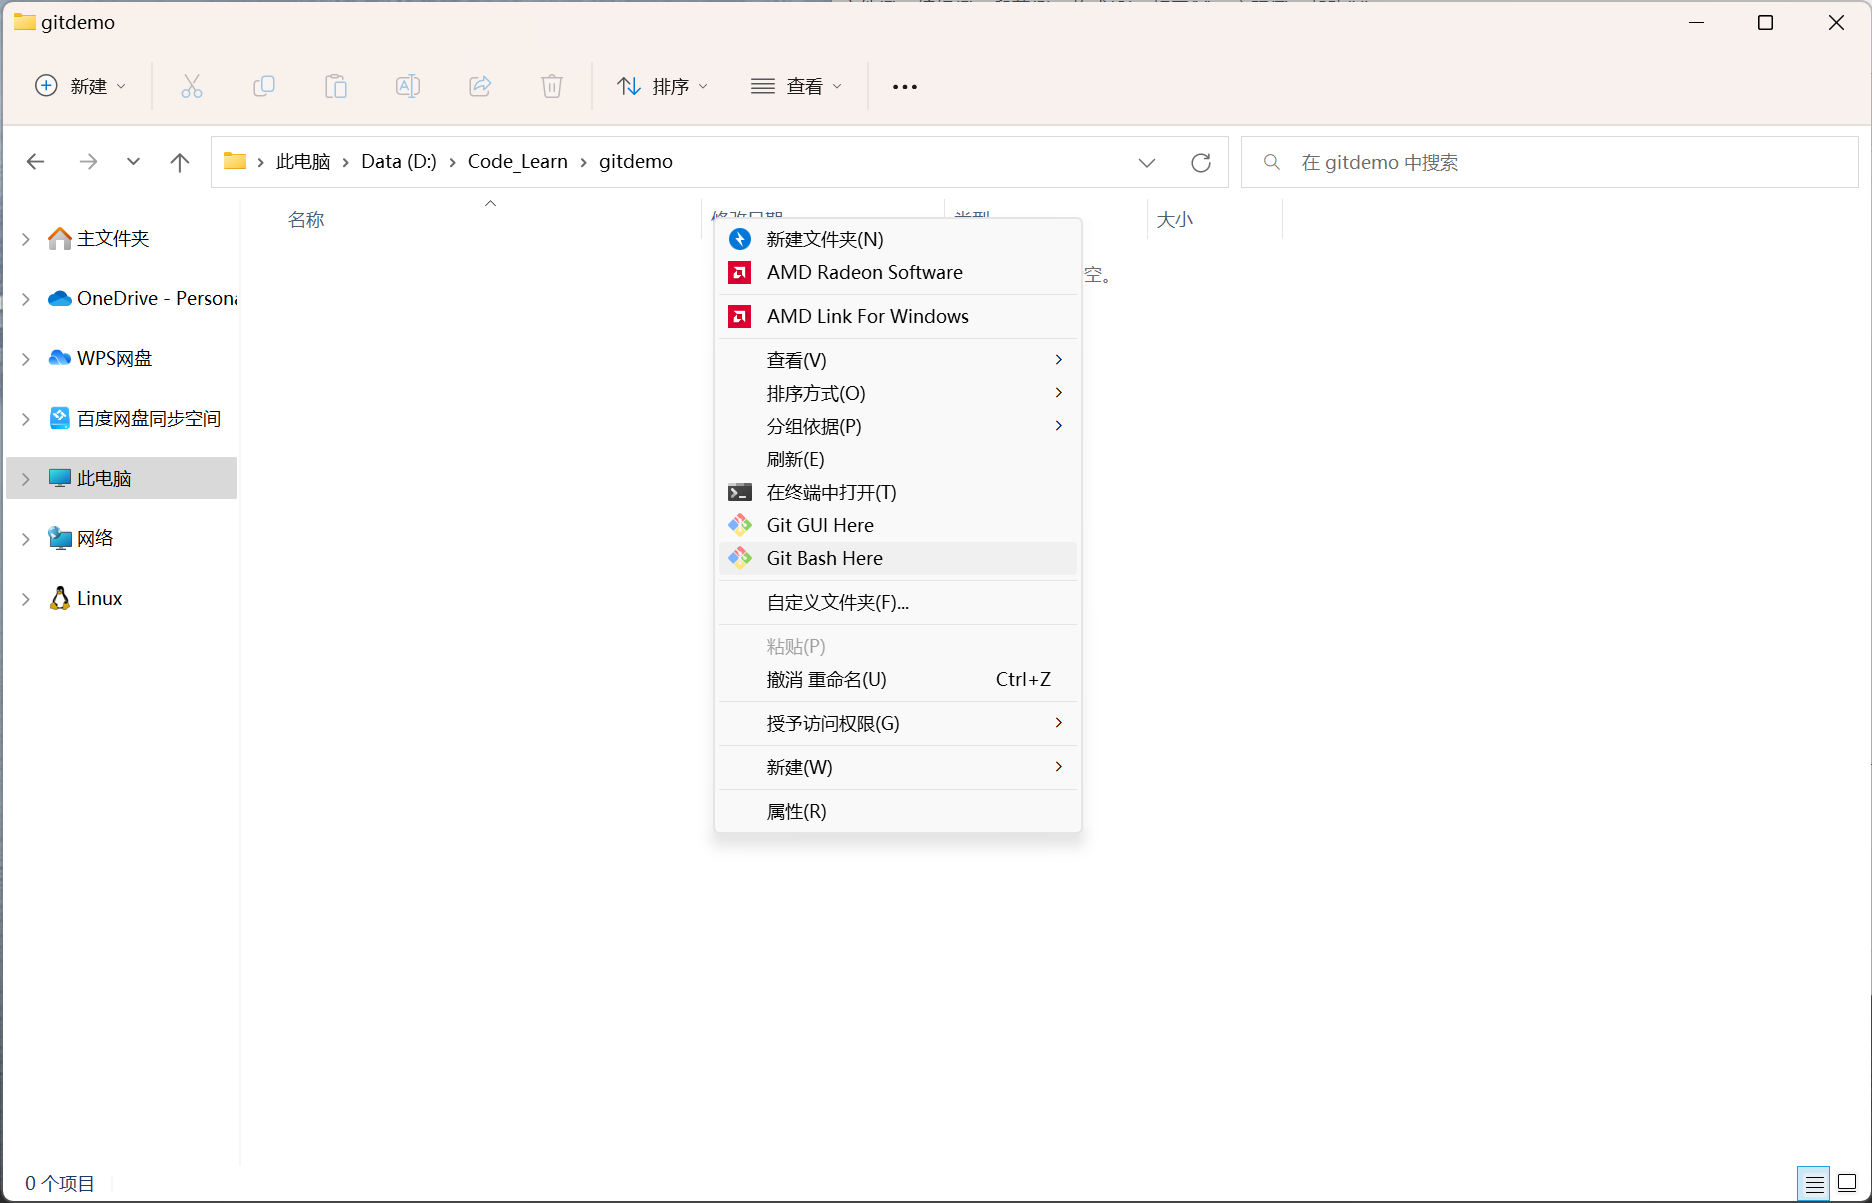Sort by the 名称 column header
Screen dimensions: 1872x1203
pos(306,220)
